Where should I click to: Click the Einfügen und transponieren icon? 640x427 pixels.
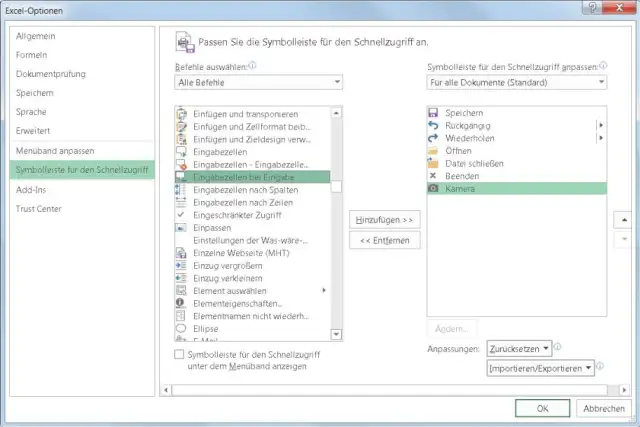click(181, 114)
